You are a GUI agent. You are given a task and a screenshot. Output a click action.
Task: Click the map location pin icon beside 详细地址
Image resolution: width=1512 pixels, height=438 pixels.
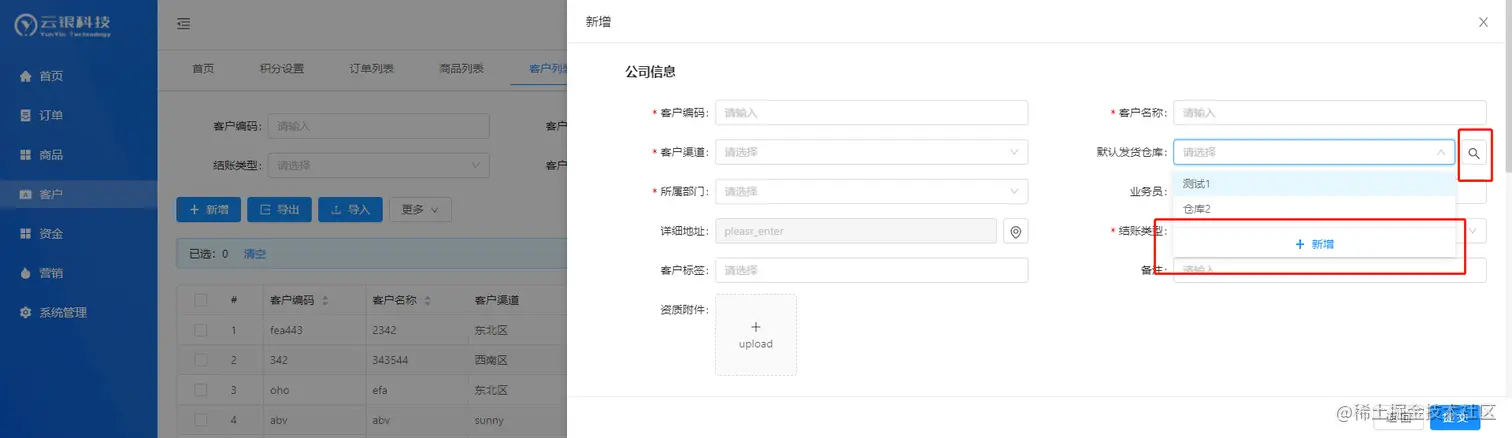pyautogui.click(x=1016, y=231)
